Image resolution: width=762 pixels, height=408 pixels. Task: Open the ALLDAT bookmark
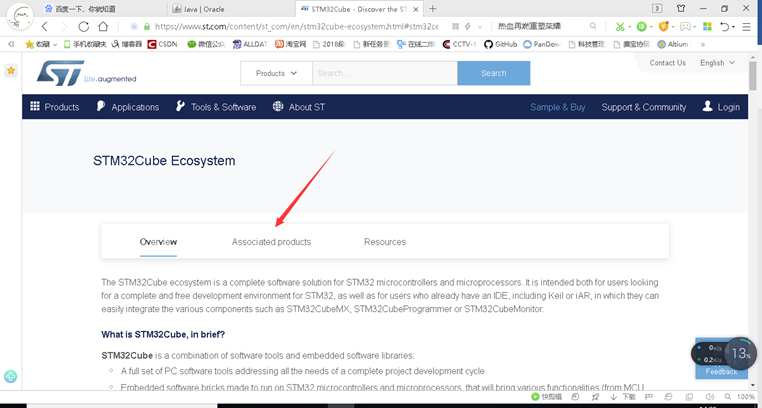[250, 44]
